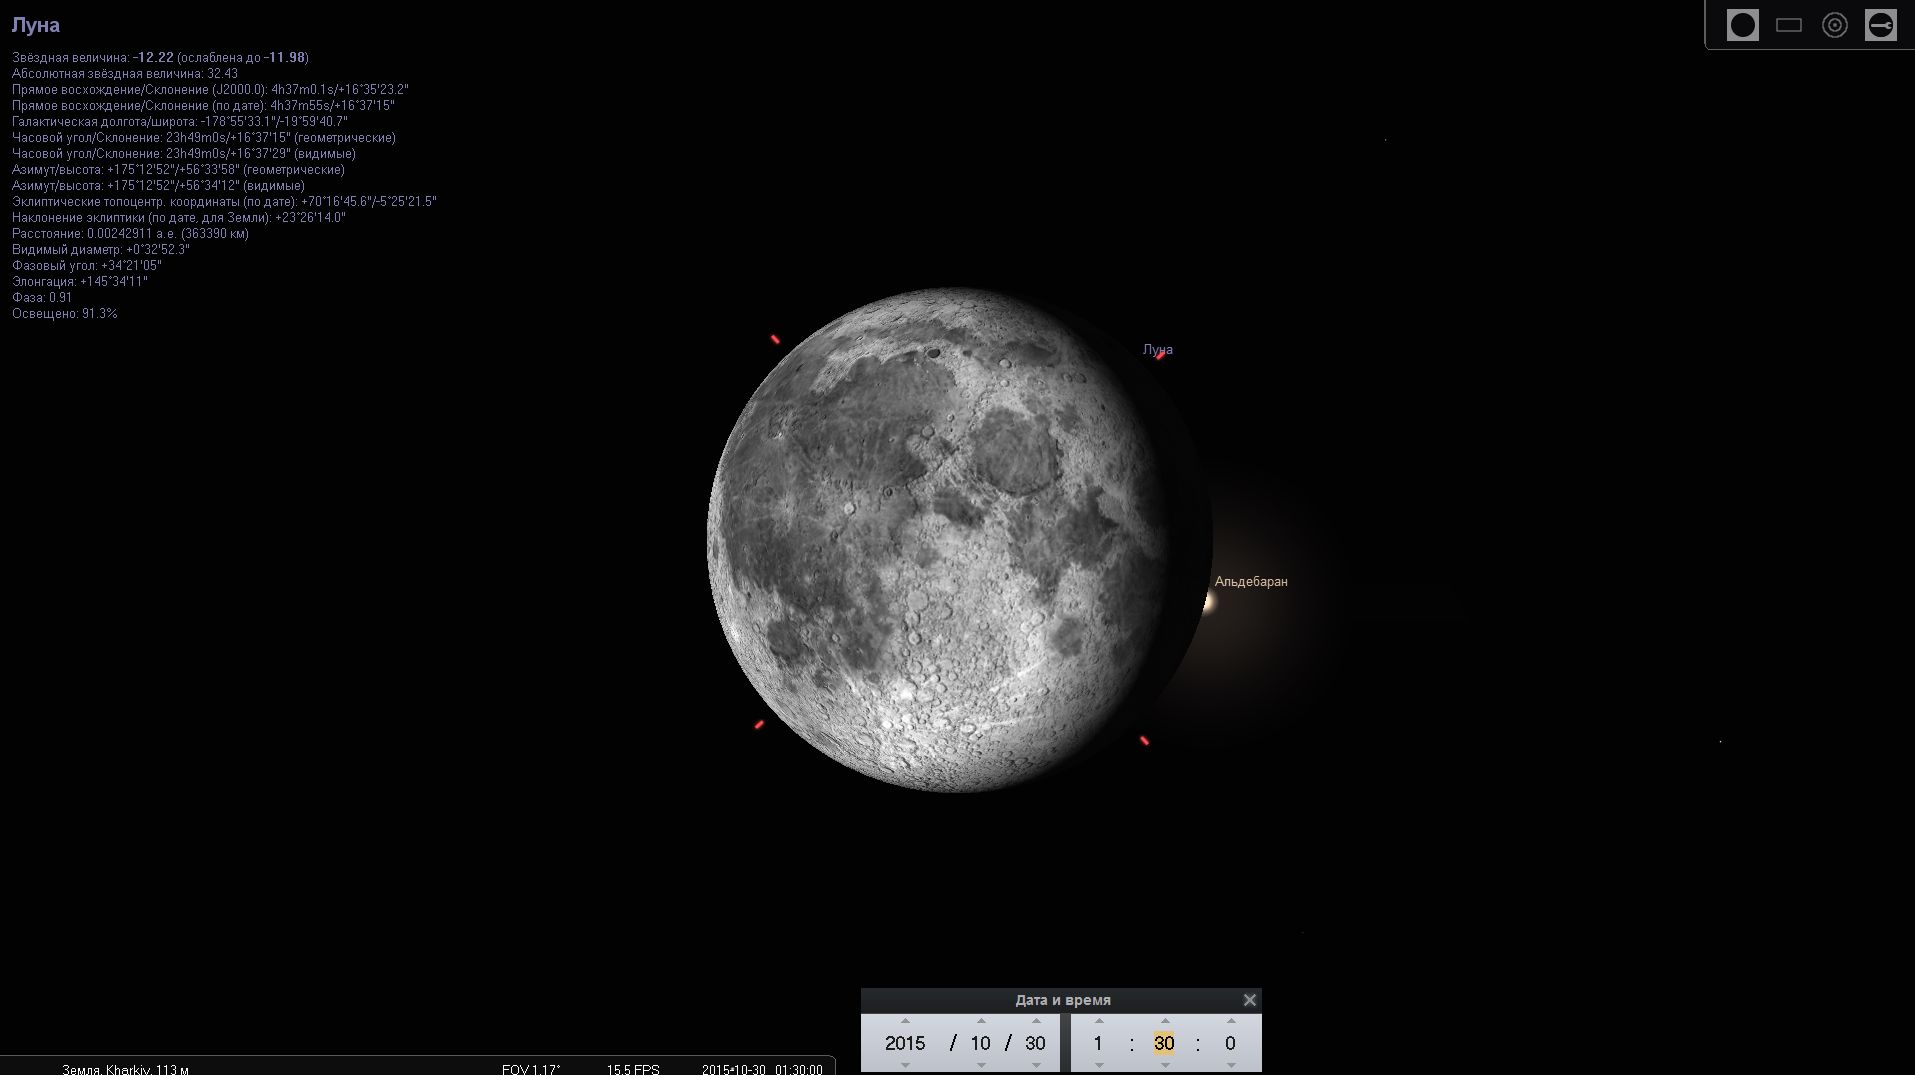Select the star Альдебаран beside the Moon
The width and height of the screenshot is (1915, 1075).
pos(1207,602)
